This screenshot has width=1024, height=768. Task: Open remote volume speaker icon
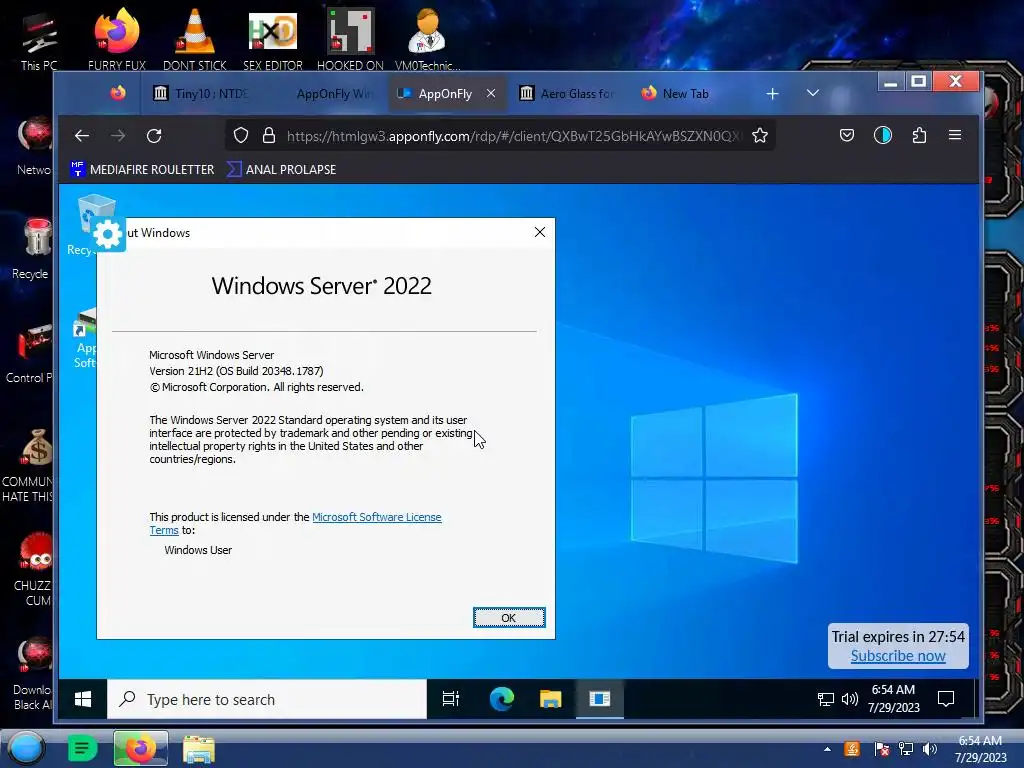pyautogui.click(x=850, y=699)
